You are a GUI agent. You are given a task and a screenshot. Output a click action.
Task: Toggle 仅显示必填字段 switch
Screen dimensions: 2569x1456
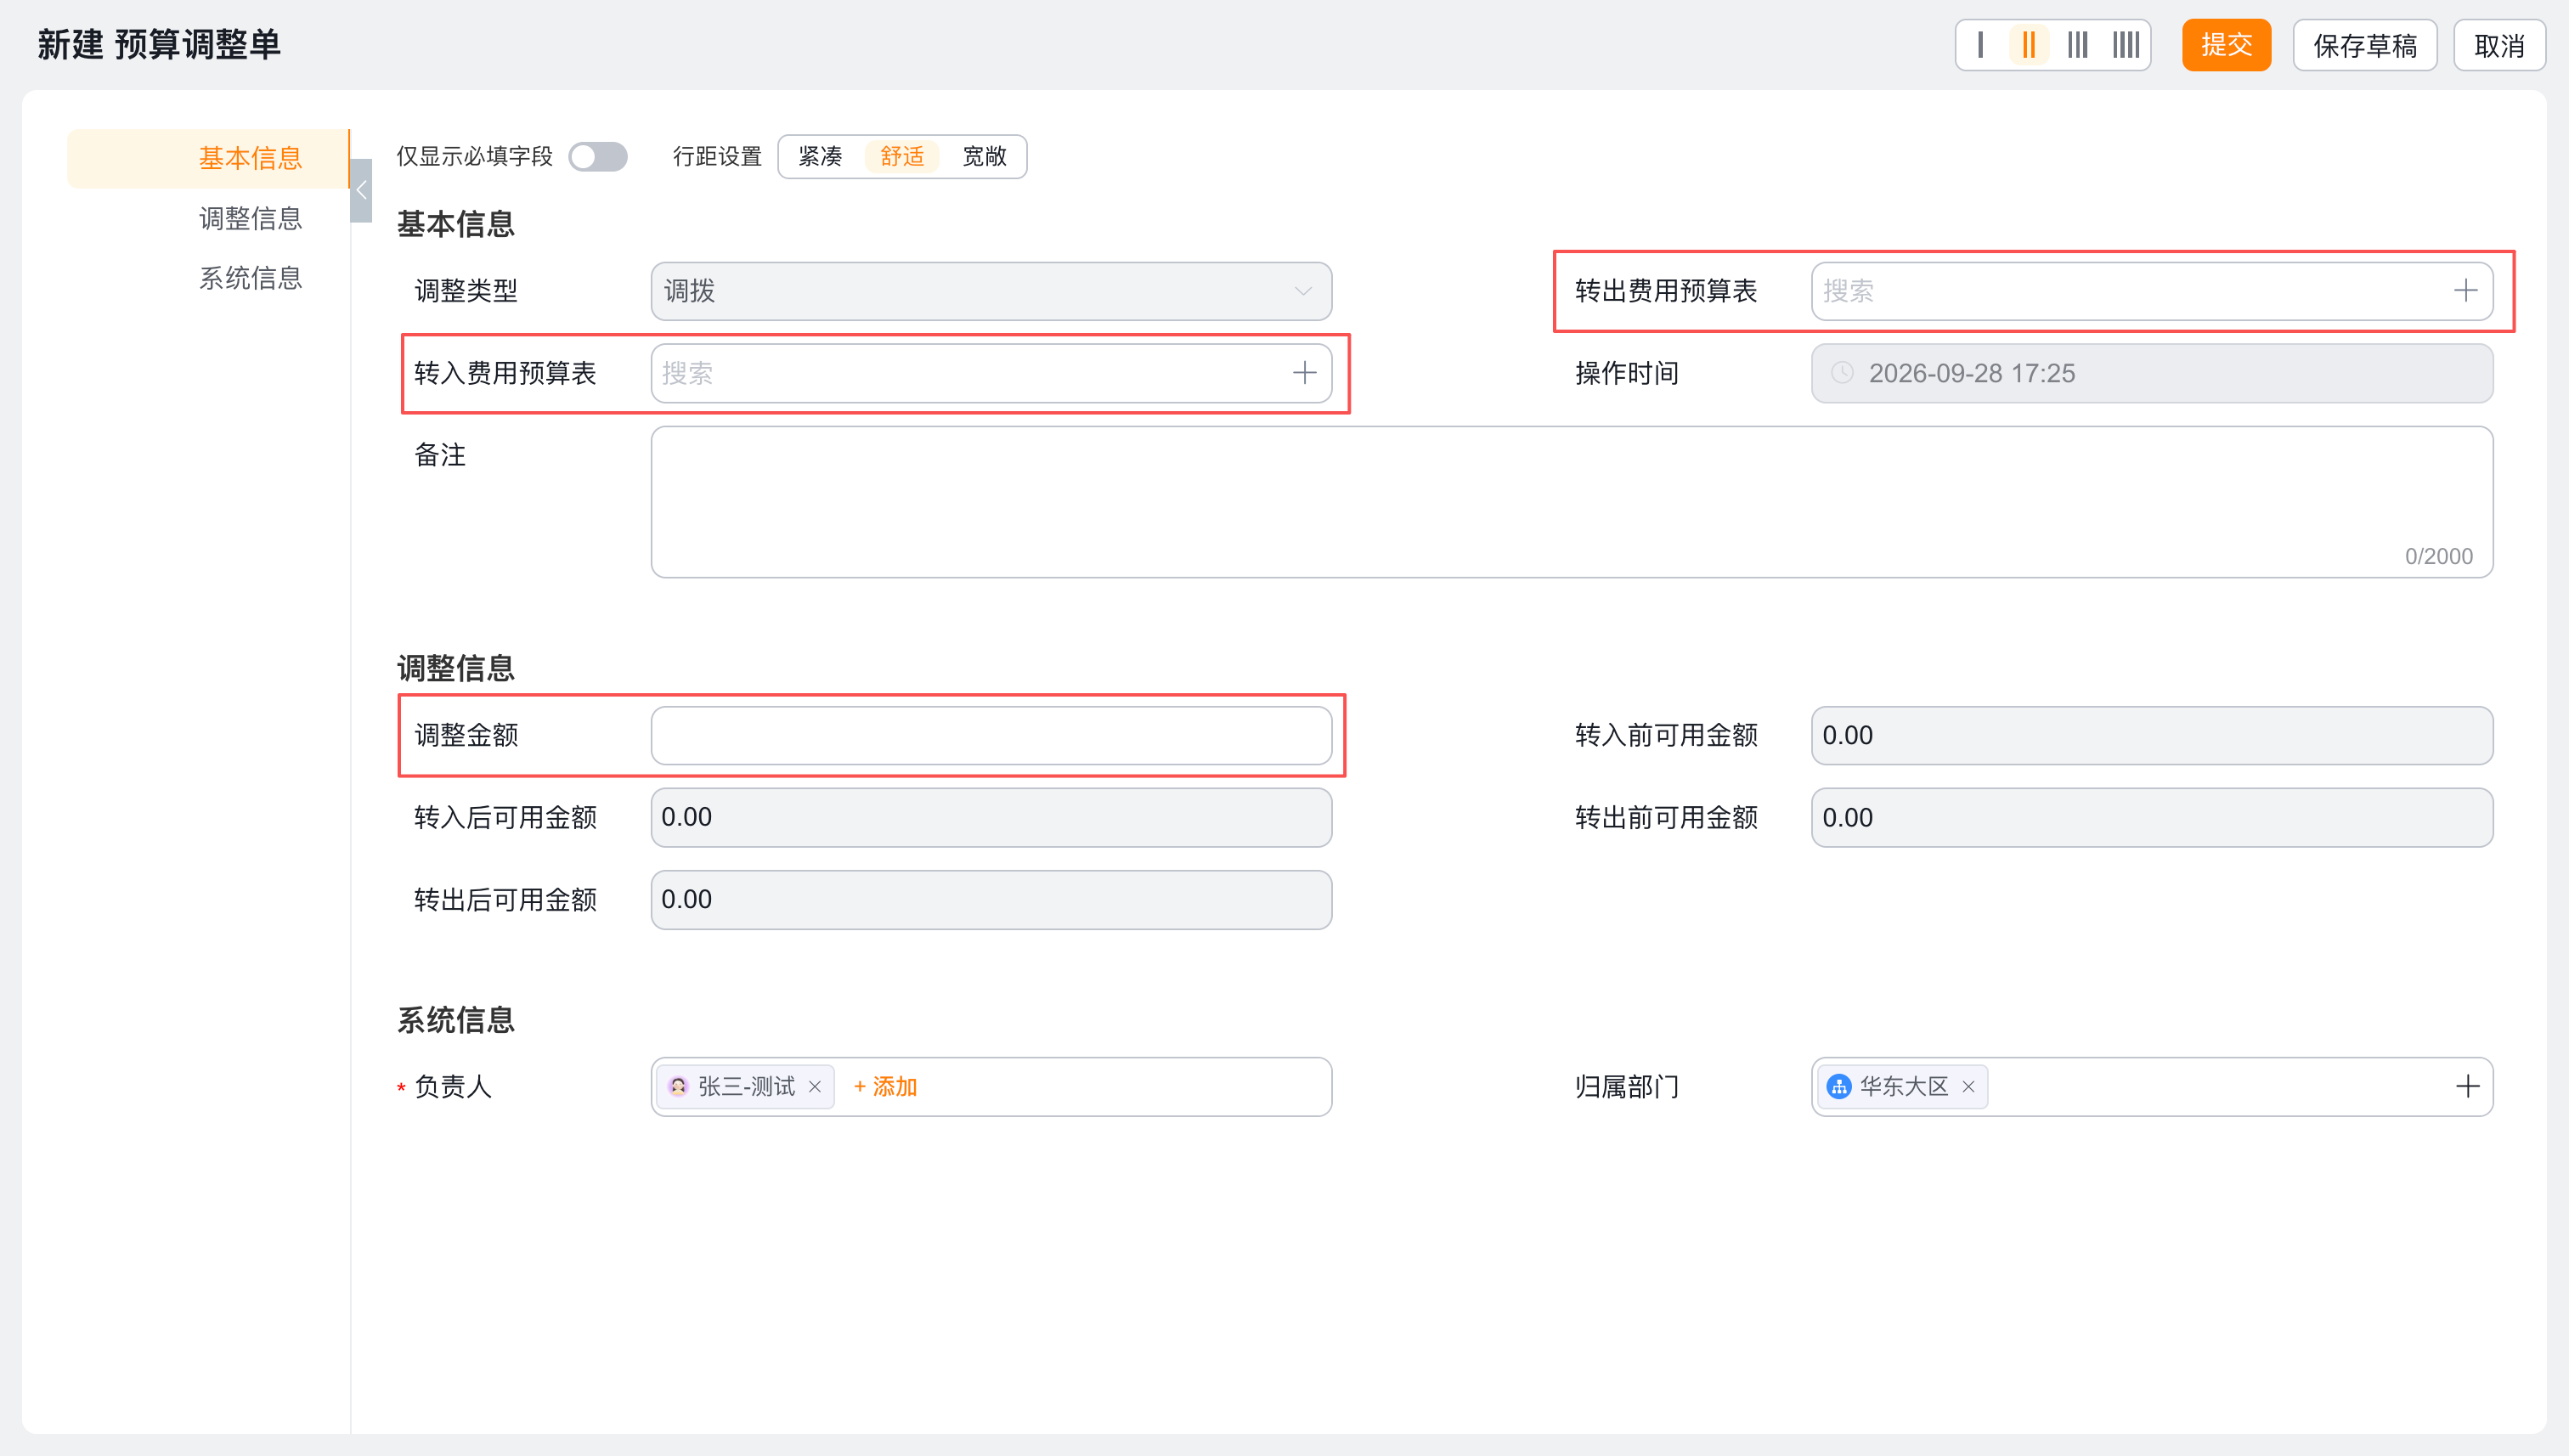[598, 157]
